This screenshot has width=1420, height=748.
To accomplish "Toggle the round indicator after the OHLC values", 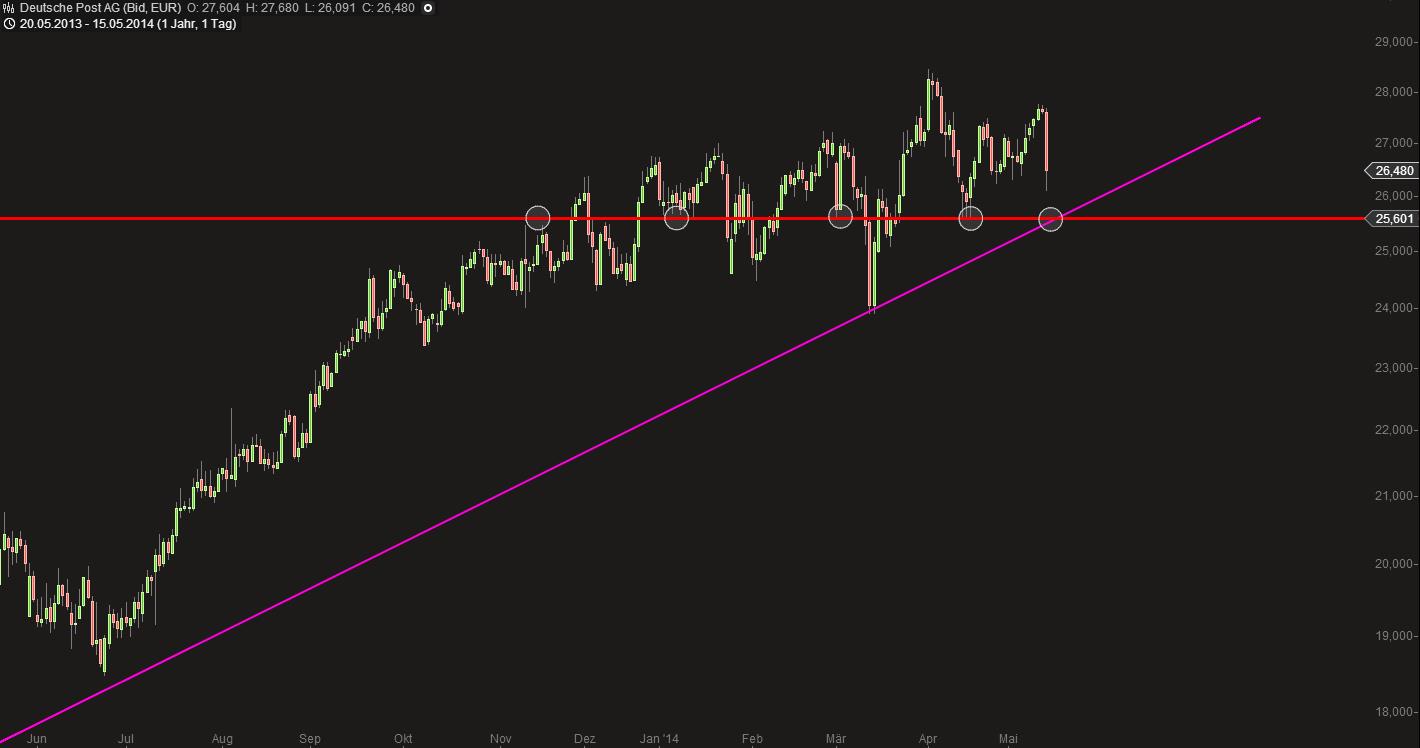I will point(428,8).
